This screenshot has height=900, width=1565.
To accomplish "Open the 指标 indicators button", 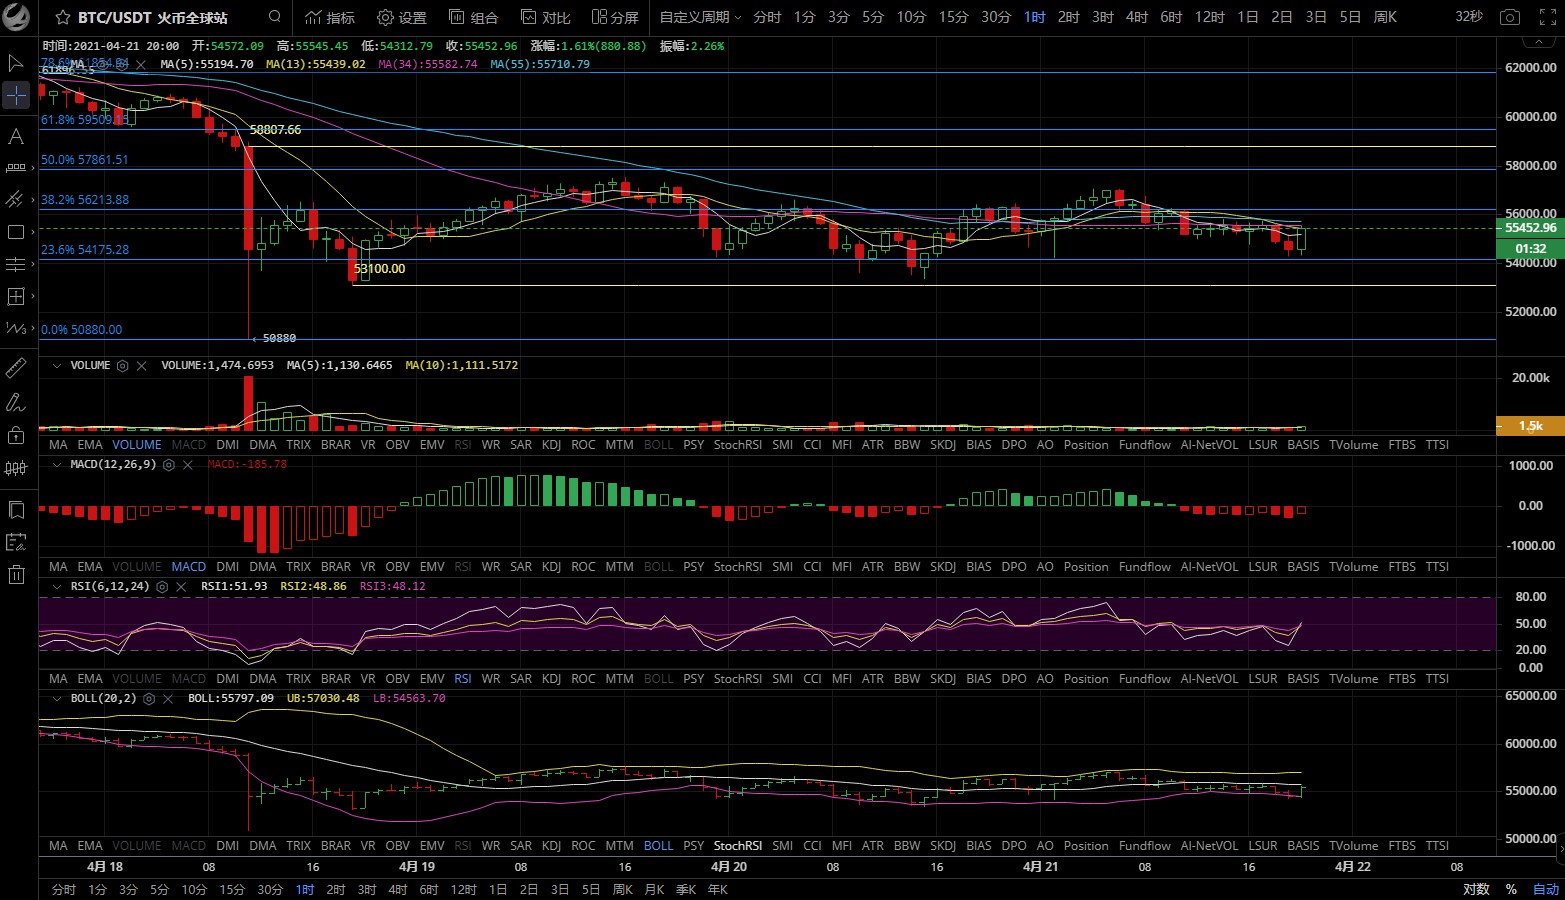I will click(x=330, y=18).
